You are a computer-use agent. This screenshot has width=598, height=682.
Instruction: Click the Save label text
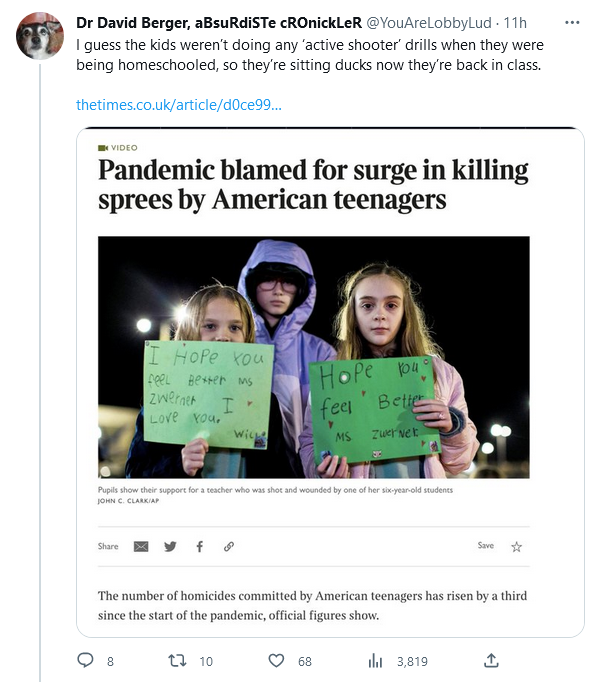(485, 545)
